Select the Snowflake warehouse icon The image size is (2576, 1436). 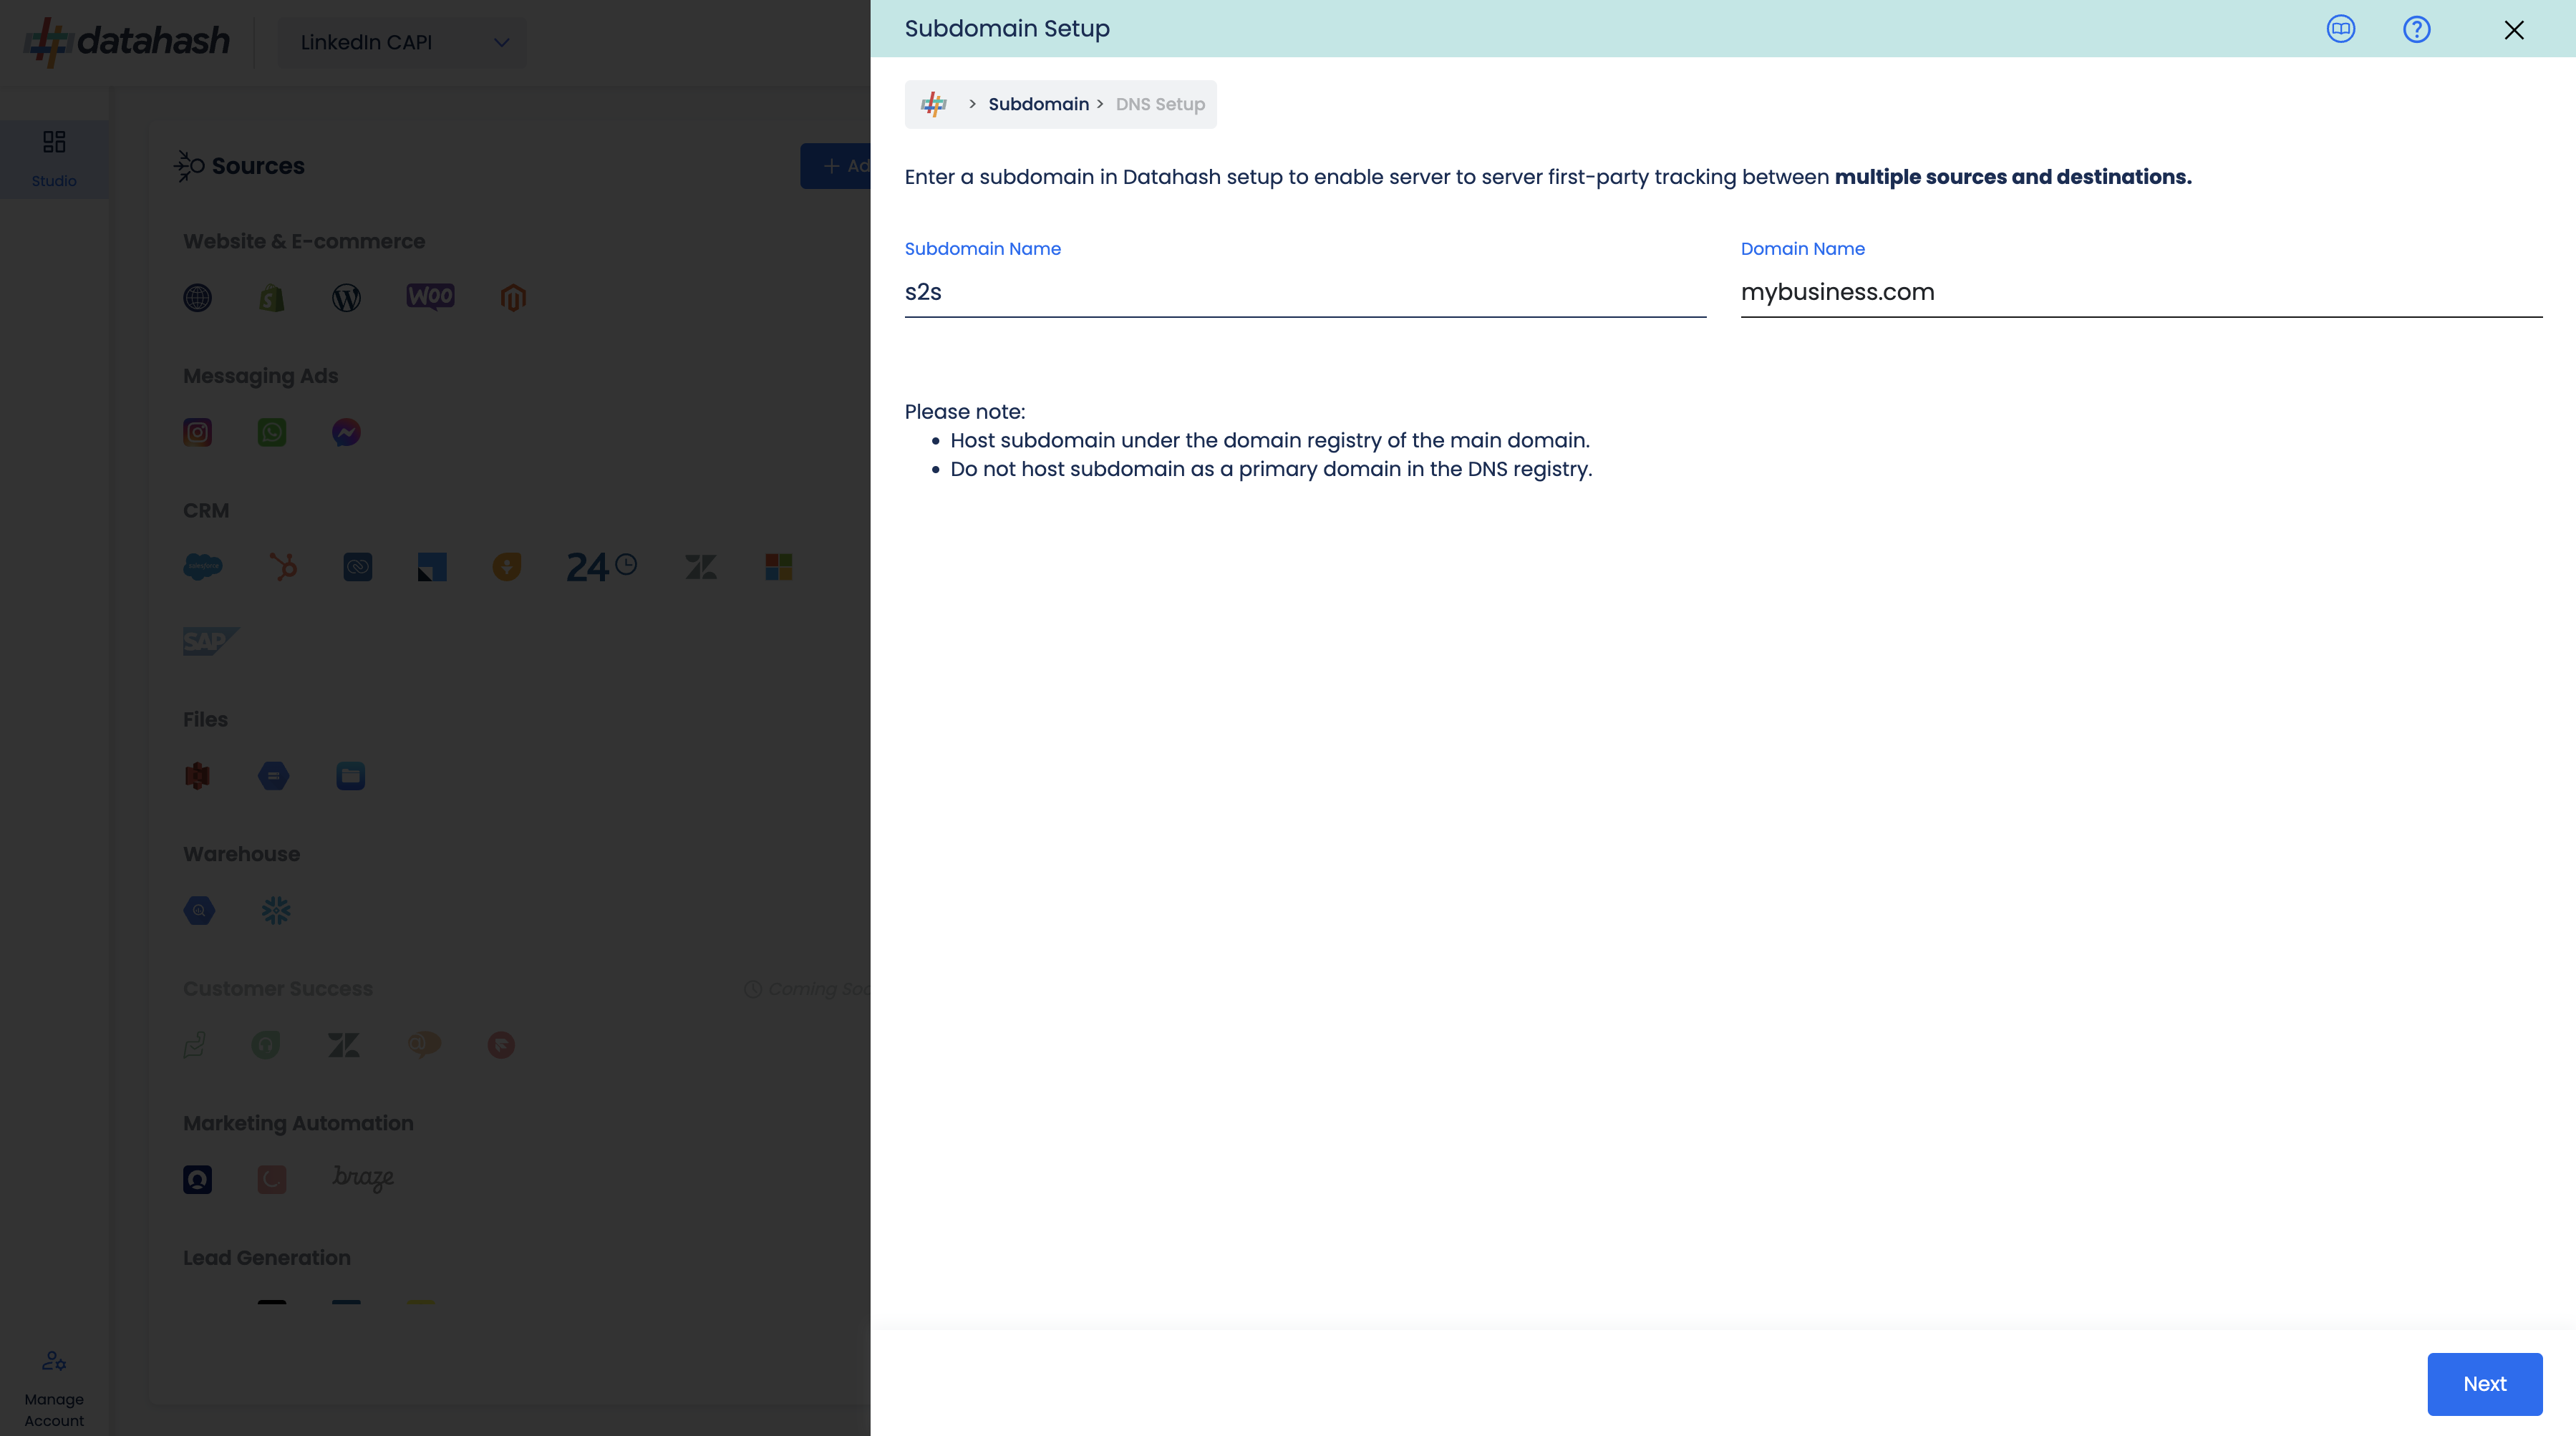pos(276,910)
